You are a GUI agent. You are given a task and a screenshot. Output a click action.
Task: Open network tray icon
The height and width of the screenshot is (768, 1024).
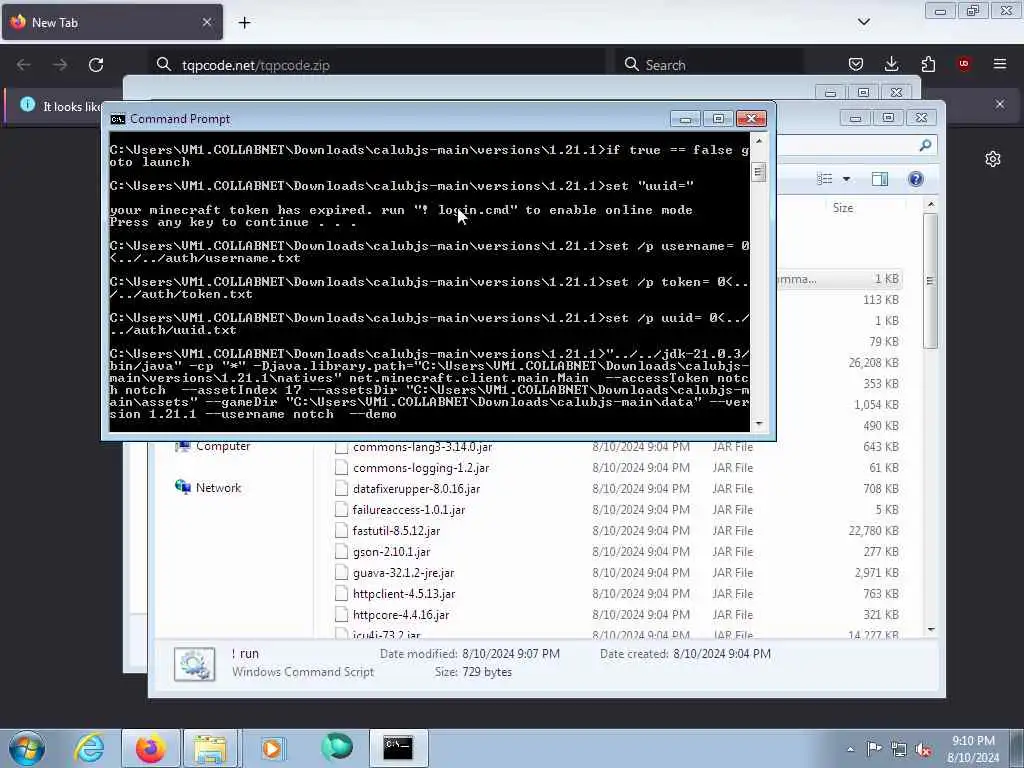pyautogui.click(x=899, y=750)
